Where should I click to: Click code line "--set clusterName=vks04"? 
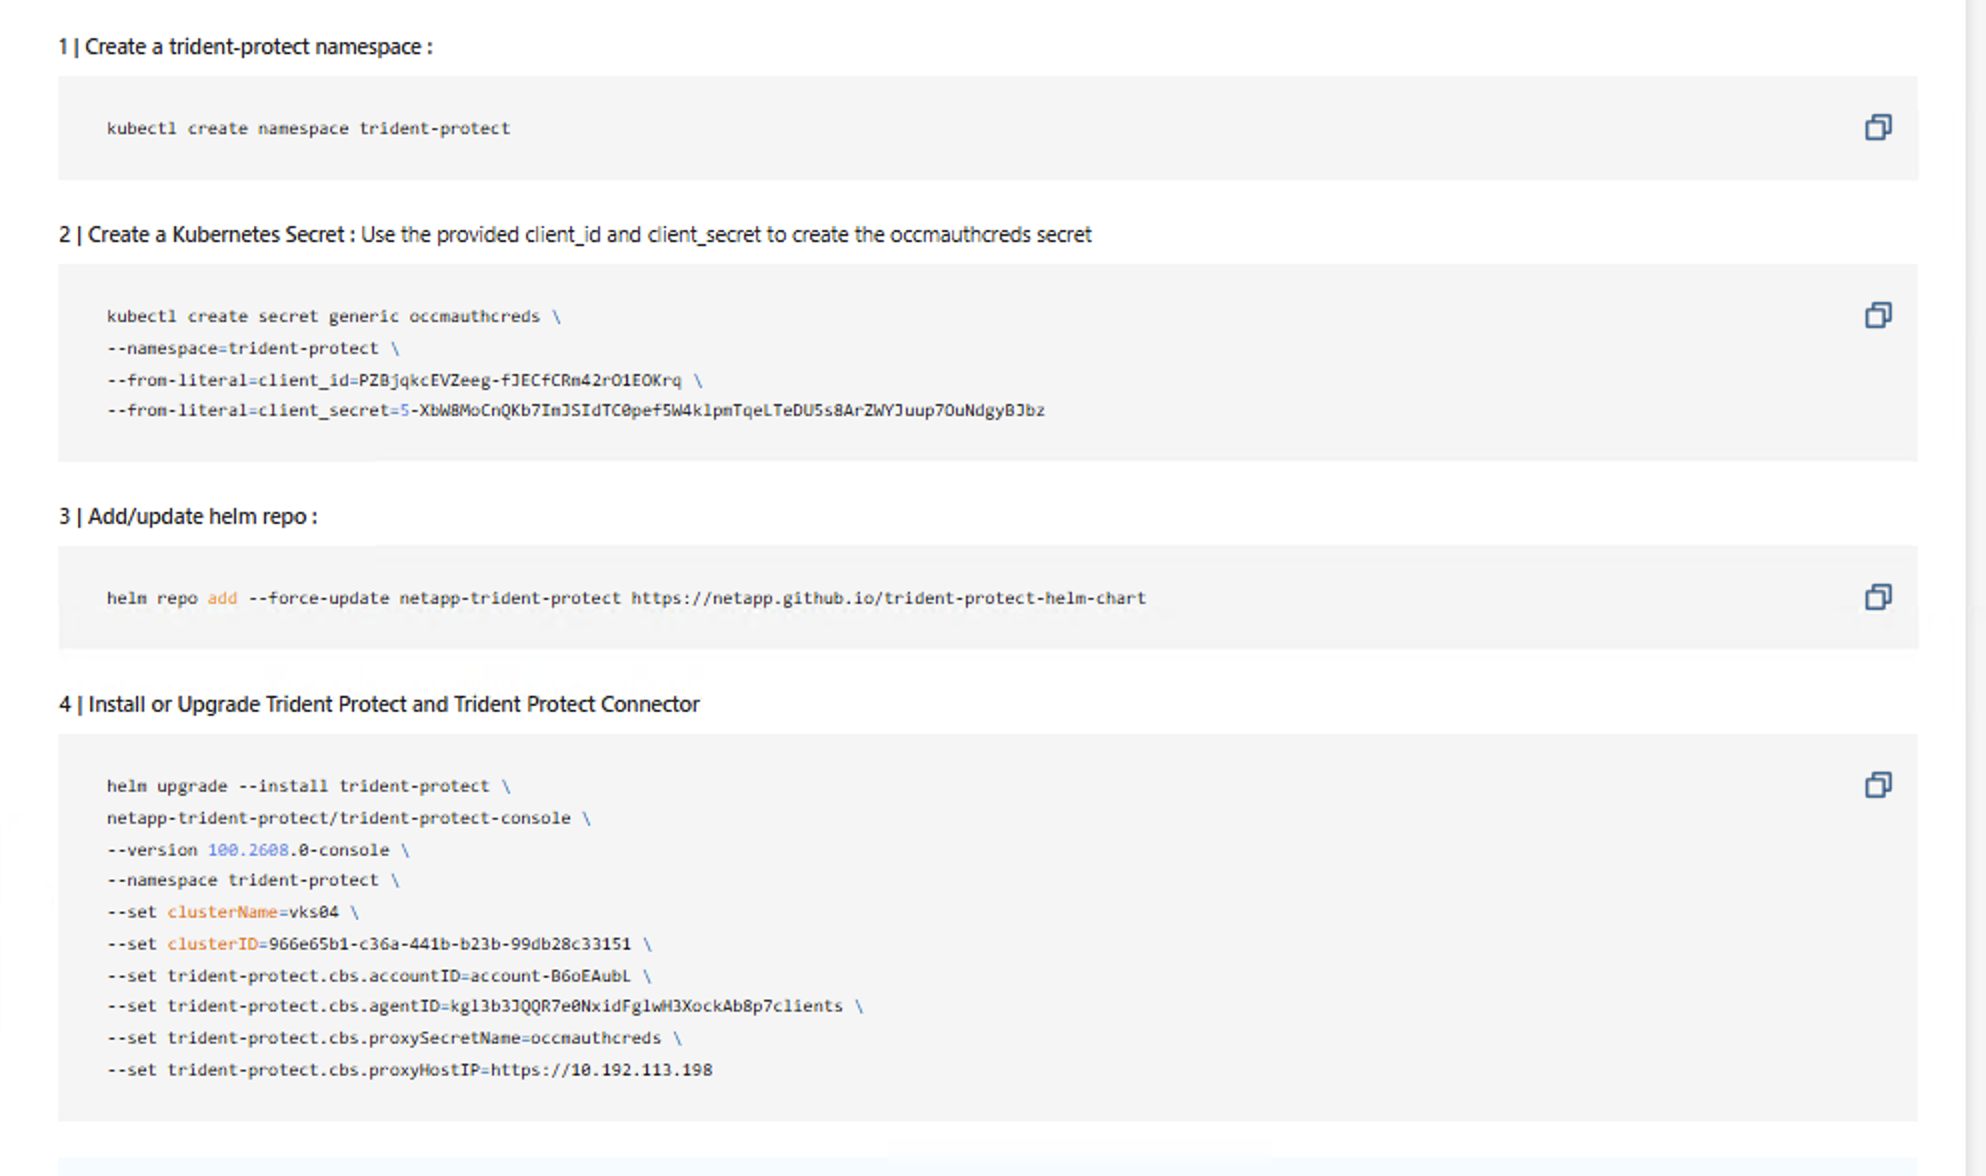[233, 912]
